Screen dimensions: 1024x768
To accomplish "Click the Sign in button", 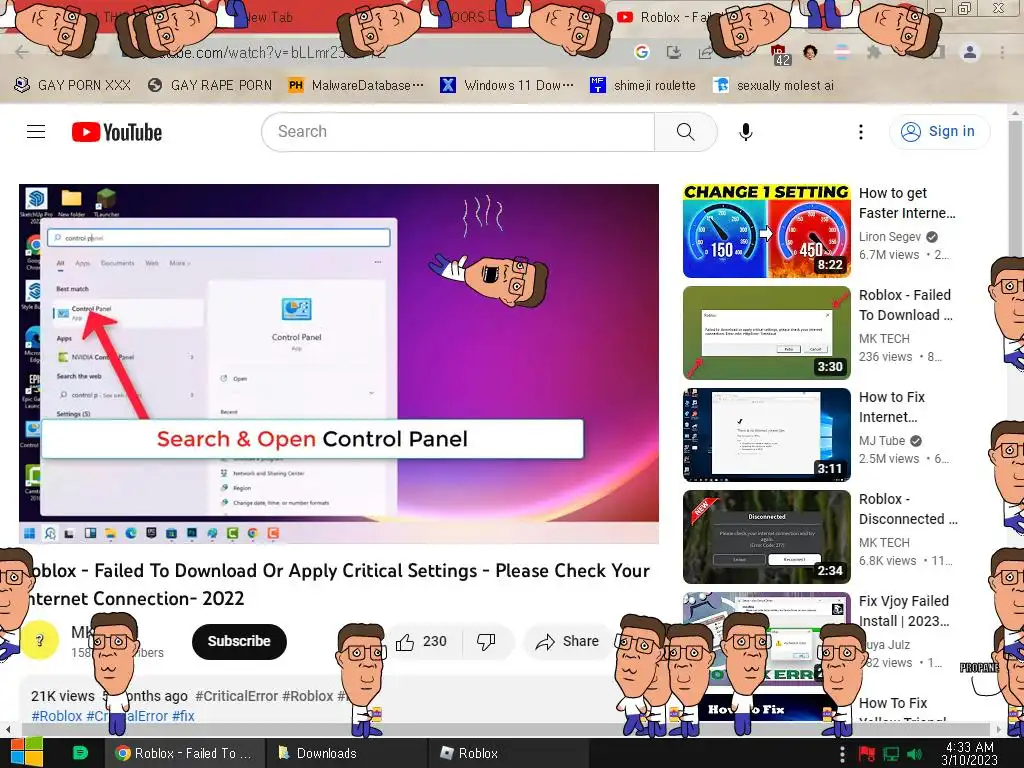I will [939, 131].
